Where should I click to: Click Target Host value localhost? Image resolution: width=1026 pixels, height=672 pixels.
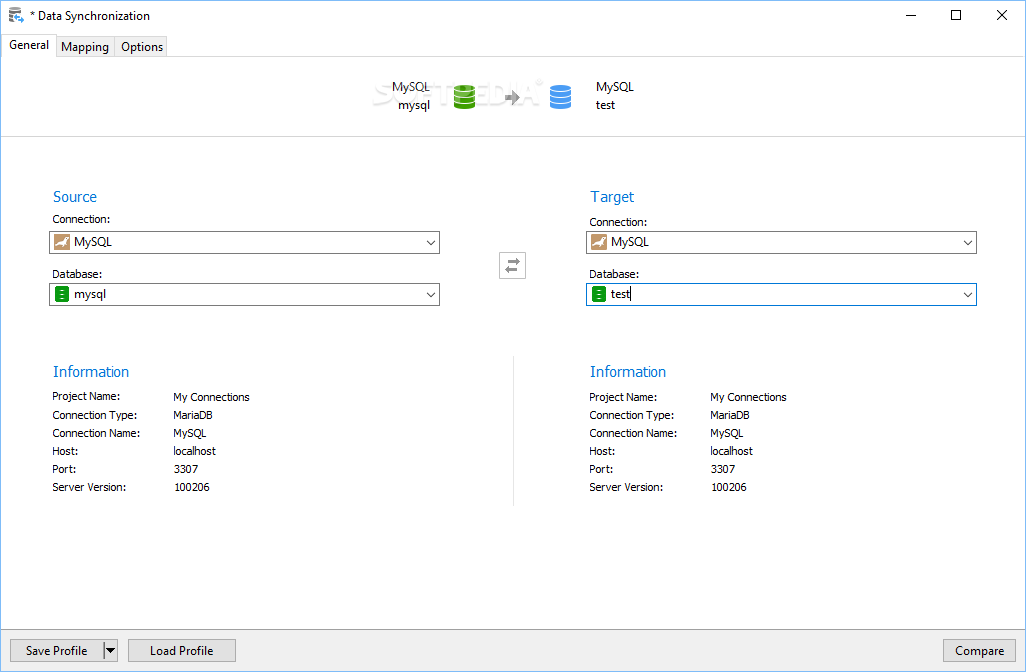(732, 451)
